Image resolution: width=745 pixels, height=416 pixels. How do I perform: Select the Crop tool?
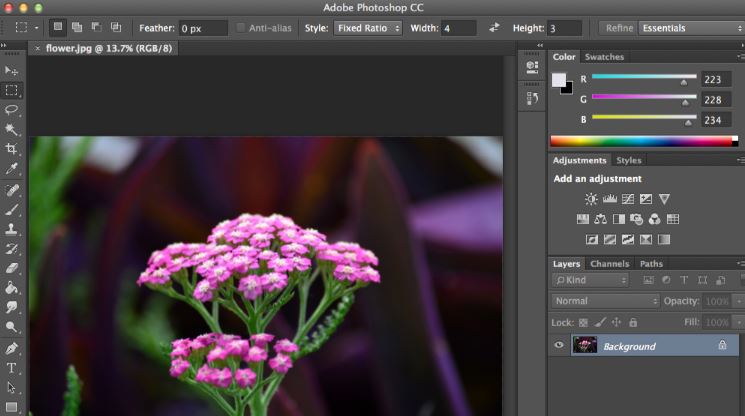click(x=11, y=149)
